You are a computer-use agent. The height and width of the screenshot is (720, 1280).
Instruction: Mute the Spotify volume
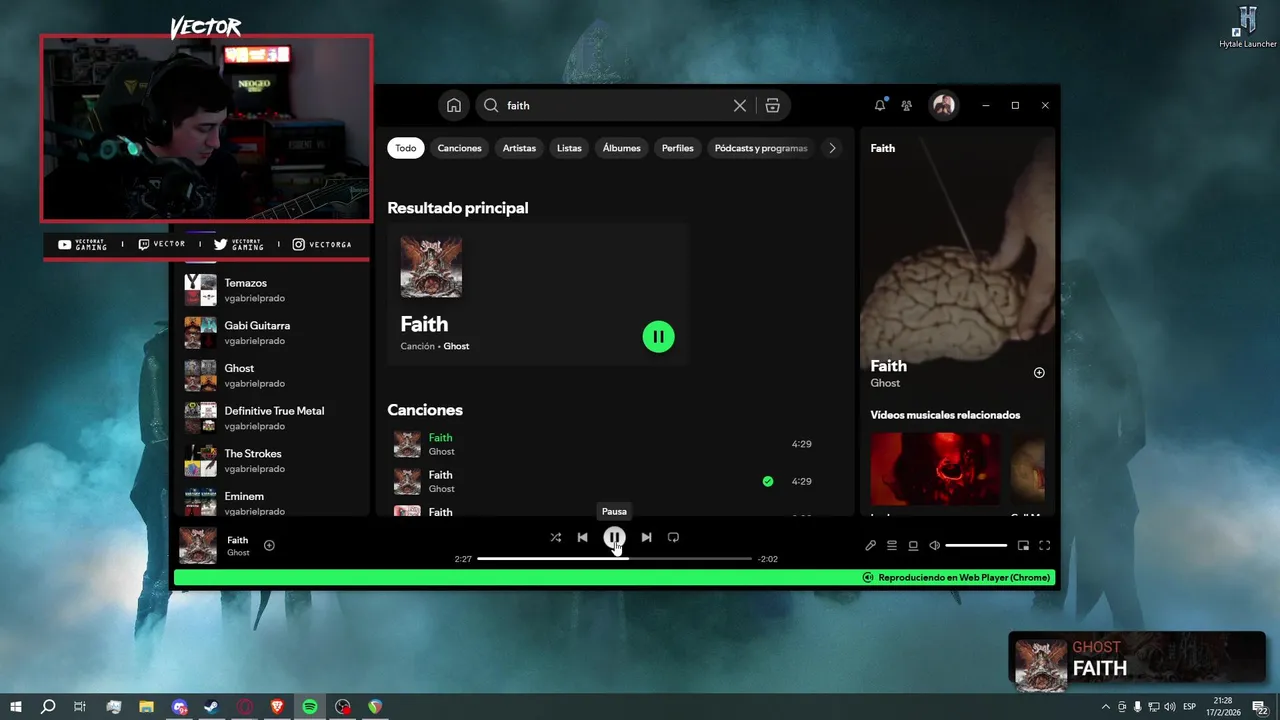point(935,545)
